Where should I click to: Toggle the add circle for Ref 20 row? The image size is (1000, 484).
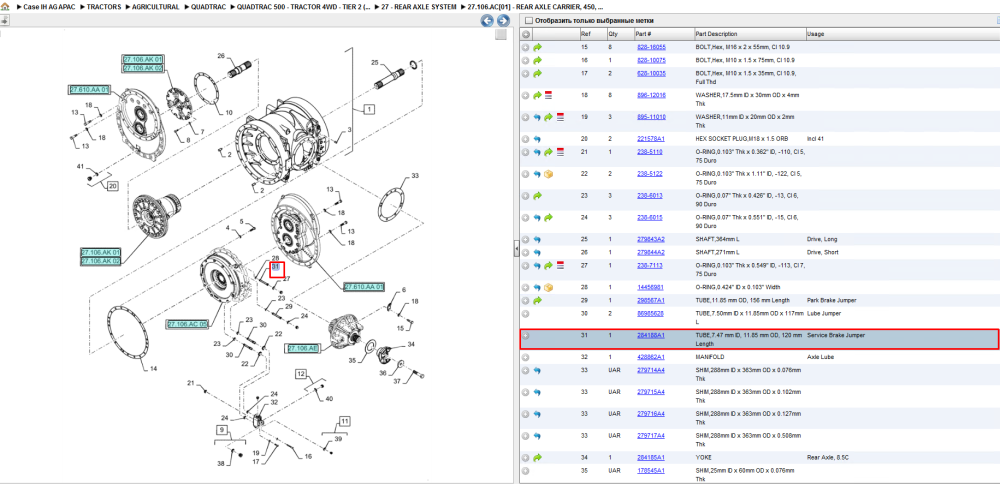point(526,139)
